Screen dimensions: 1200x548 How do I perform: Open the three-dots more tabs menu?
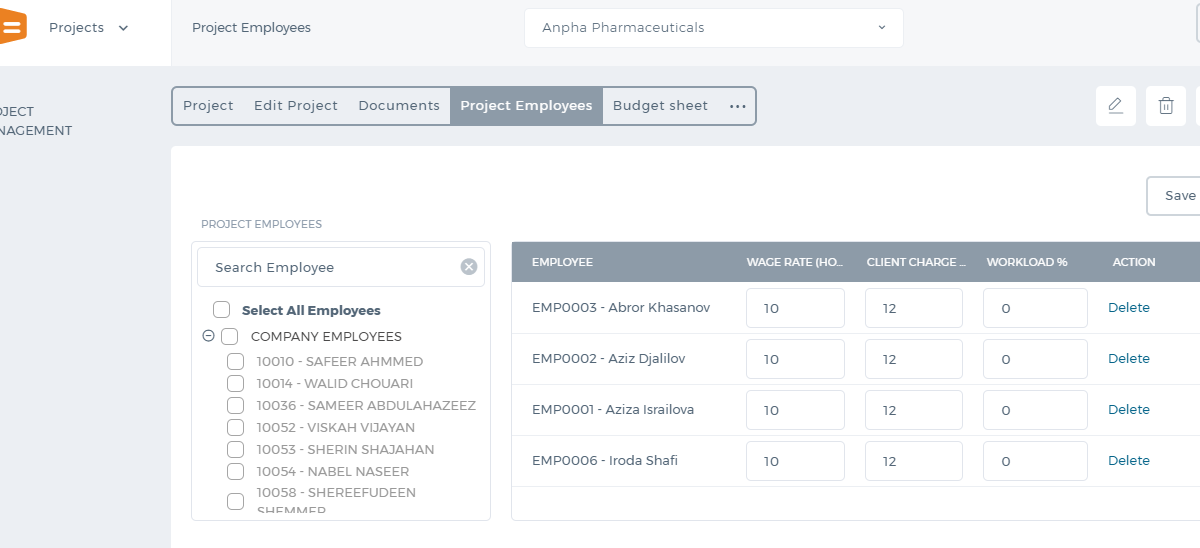coord(738,106)
